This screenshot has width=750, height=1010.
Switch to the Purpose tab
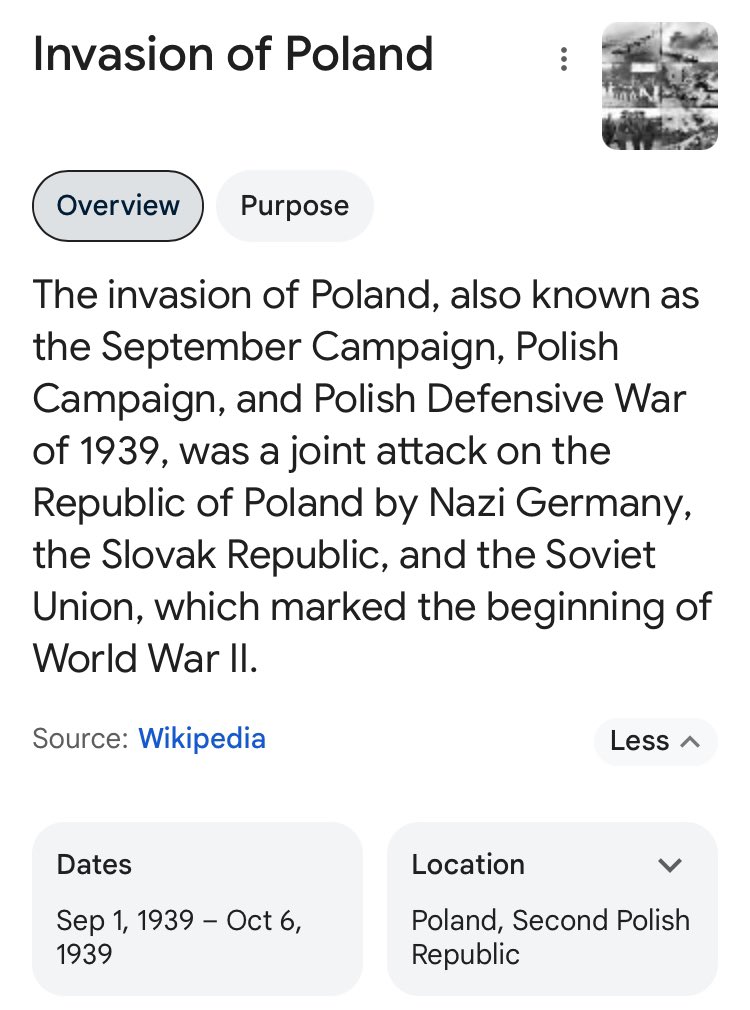295,206
